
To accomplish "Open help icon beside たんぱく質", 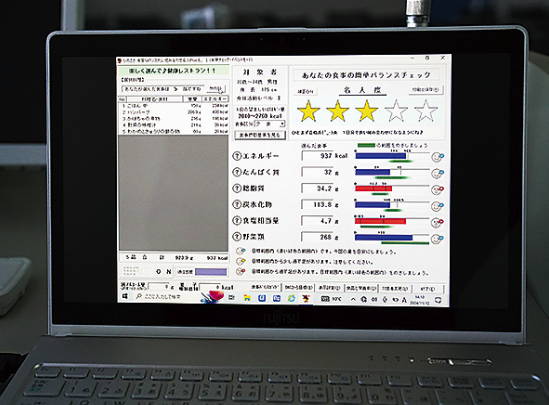I will pos(237,172).
